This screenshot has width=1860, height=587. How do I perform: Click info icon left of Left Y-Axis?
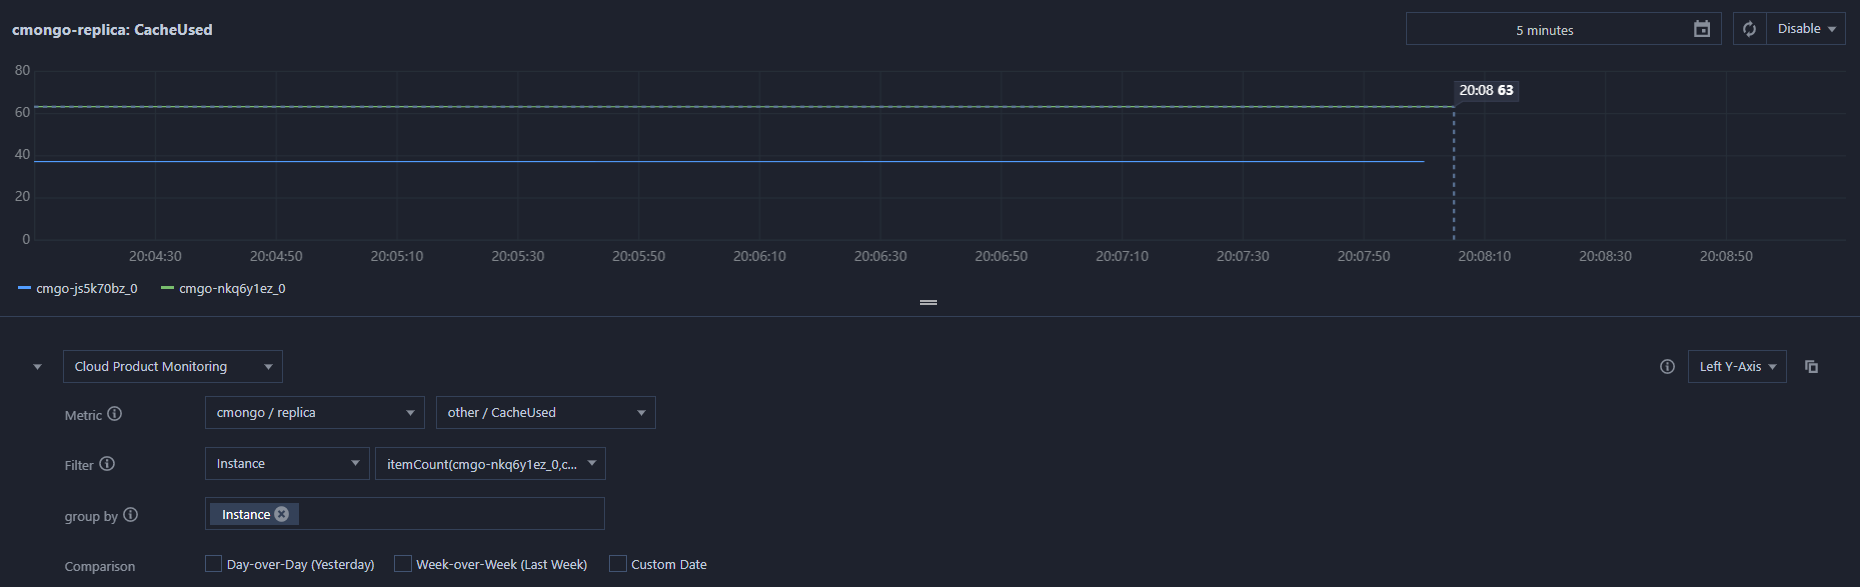pos(1667,366)
